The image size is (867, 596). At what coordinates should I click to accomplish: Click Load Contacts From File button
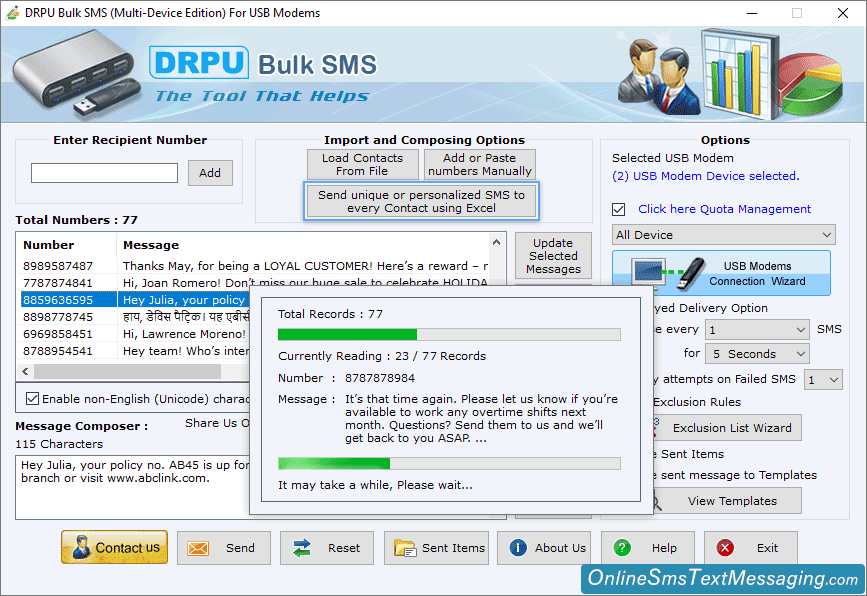(x=363, y=164)
